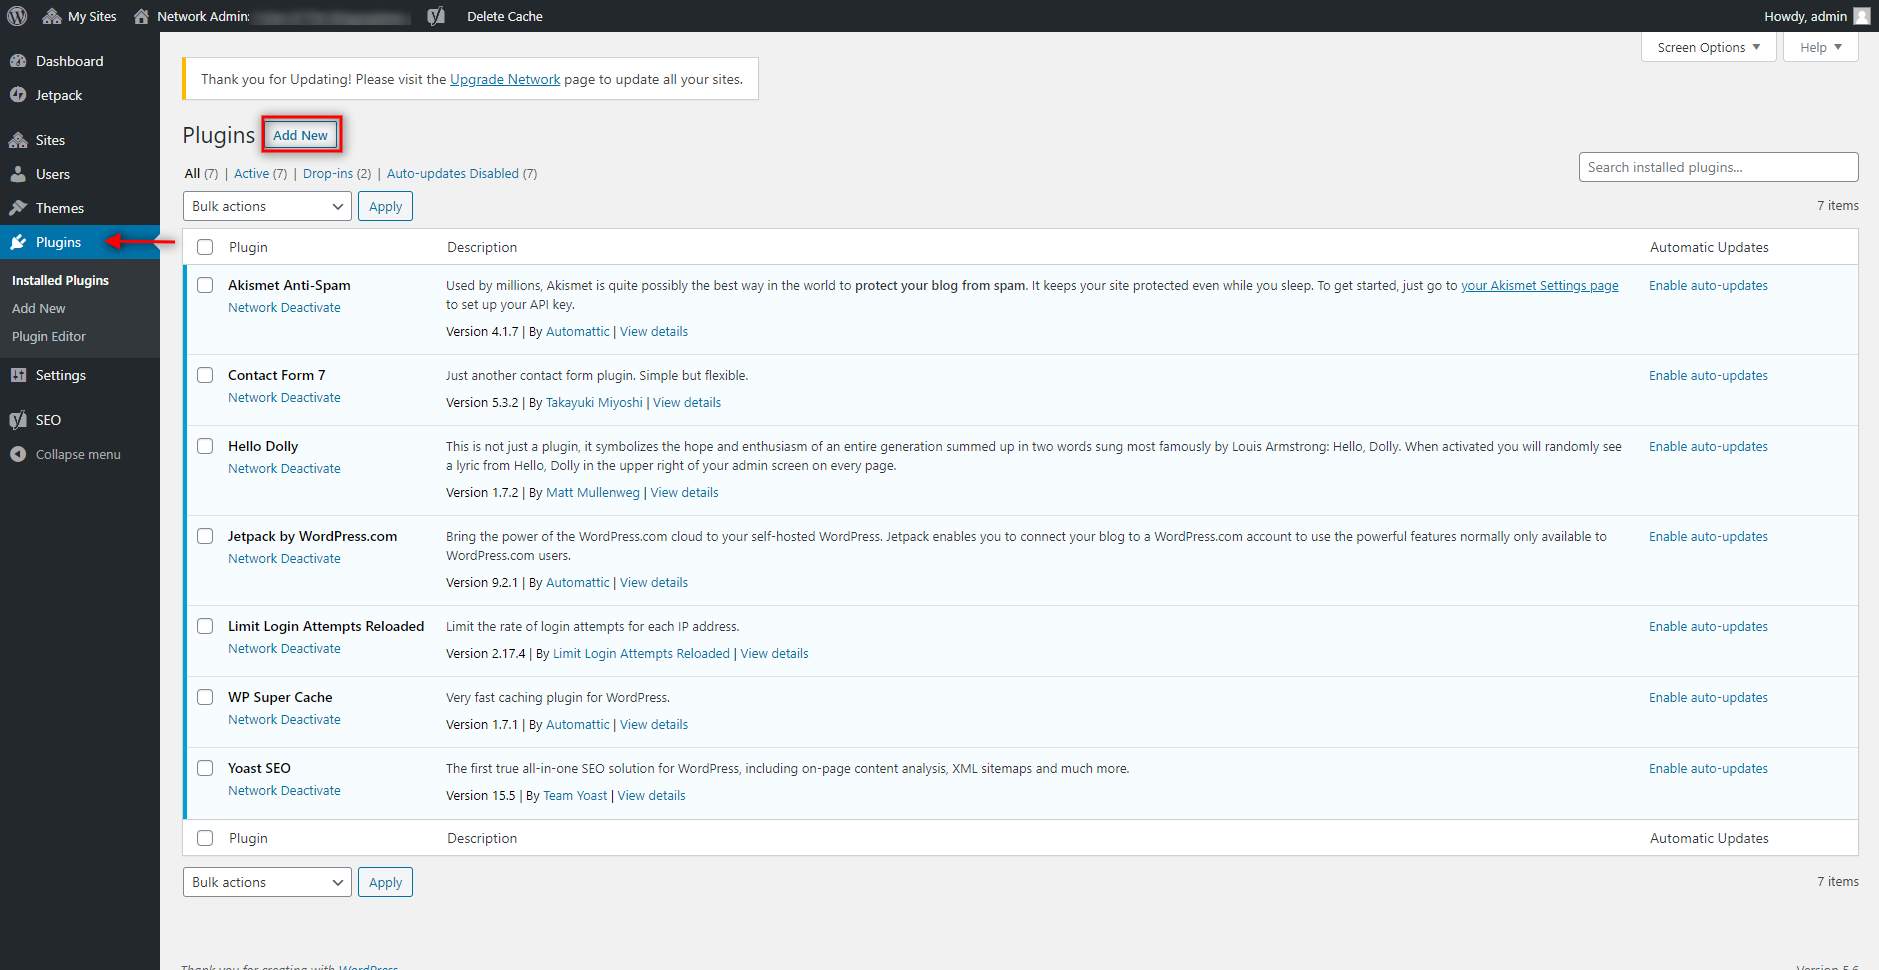Enable auto-updates for Akismet Anti-Spam
Viewport: 1879px width, 970px height.
tap(1708, 286)
